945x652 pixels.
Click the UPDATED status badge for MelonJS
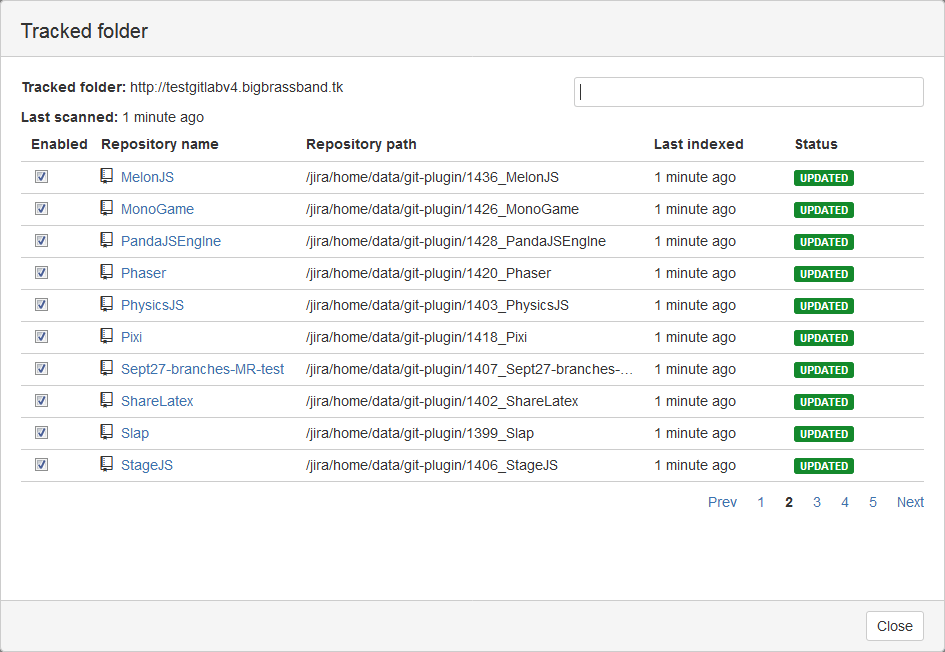[x=824, y=178]
